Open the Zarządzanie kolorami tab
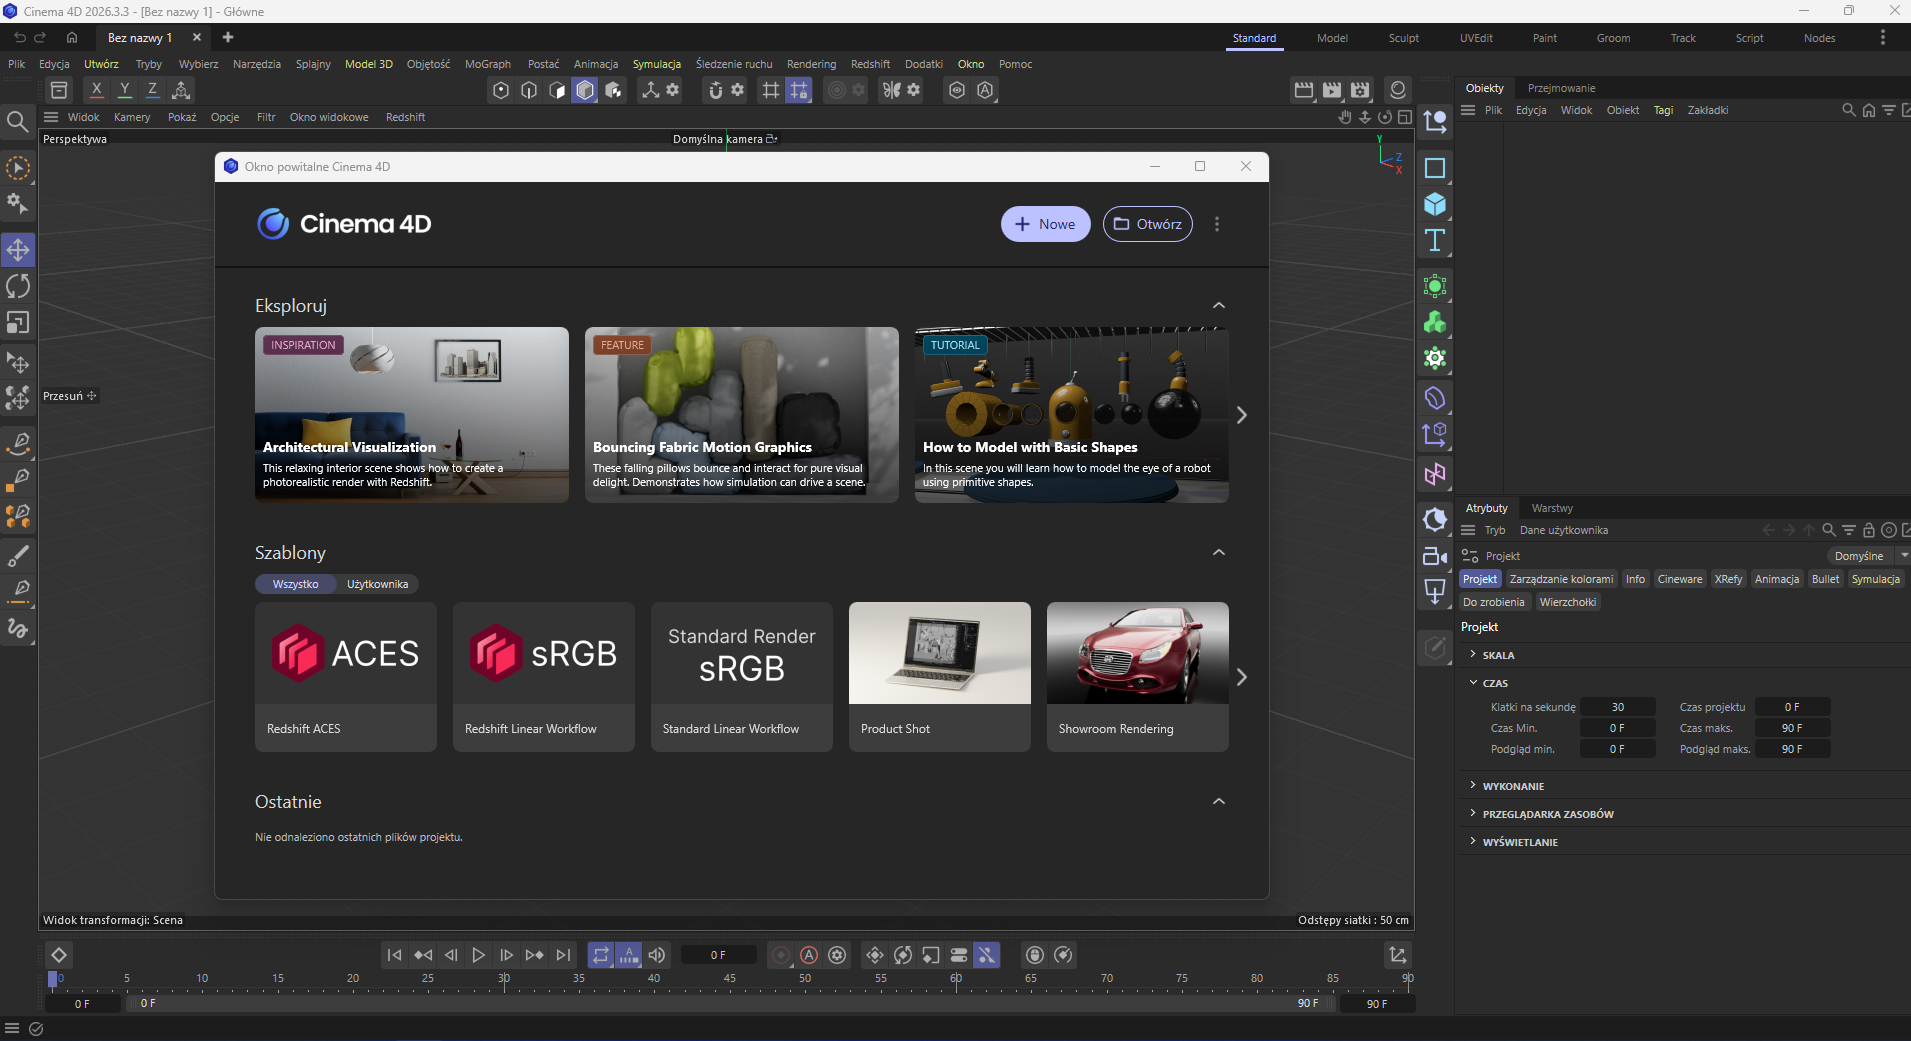The height and width of the screenshot is (1041, 1911). 1561,579
